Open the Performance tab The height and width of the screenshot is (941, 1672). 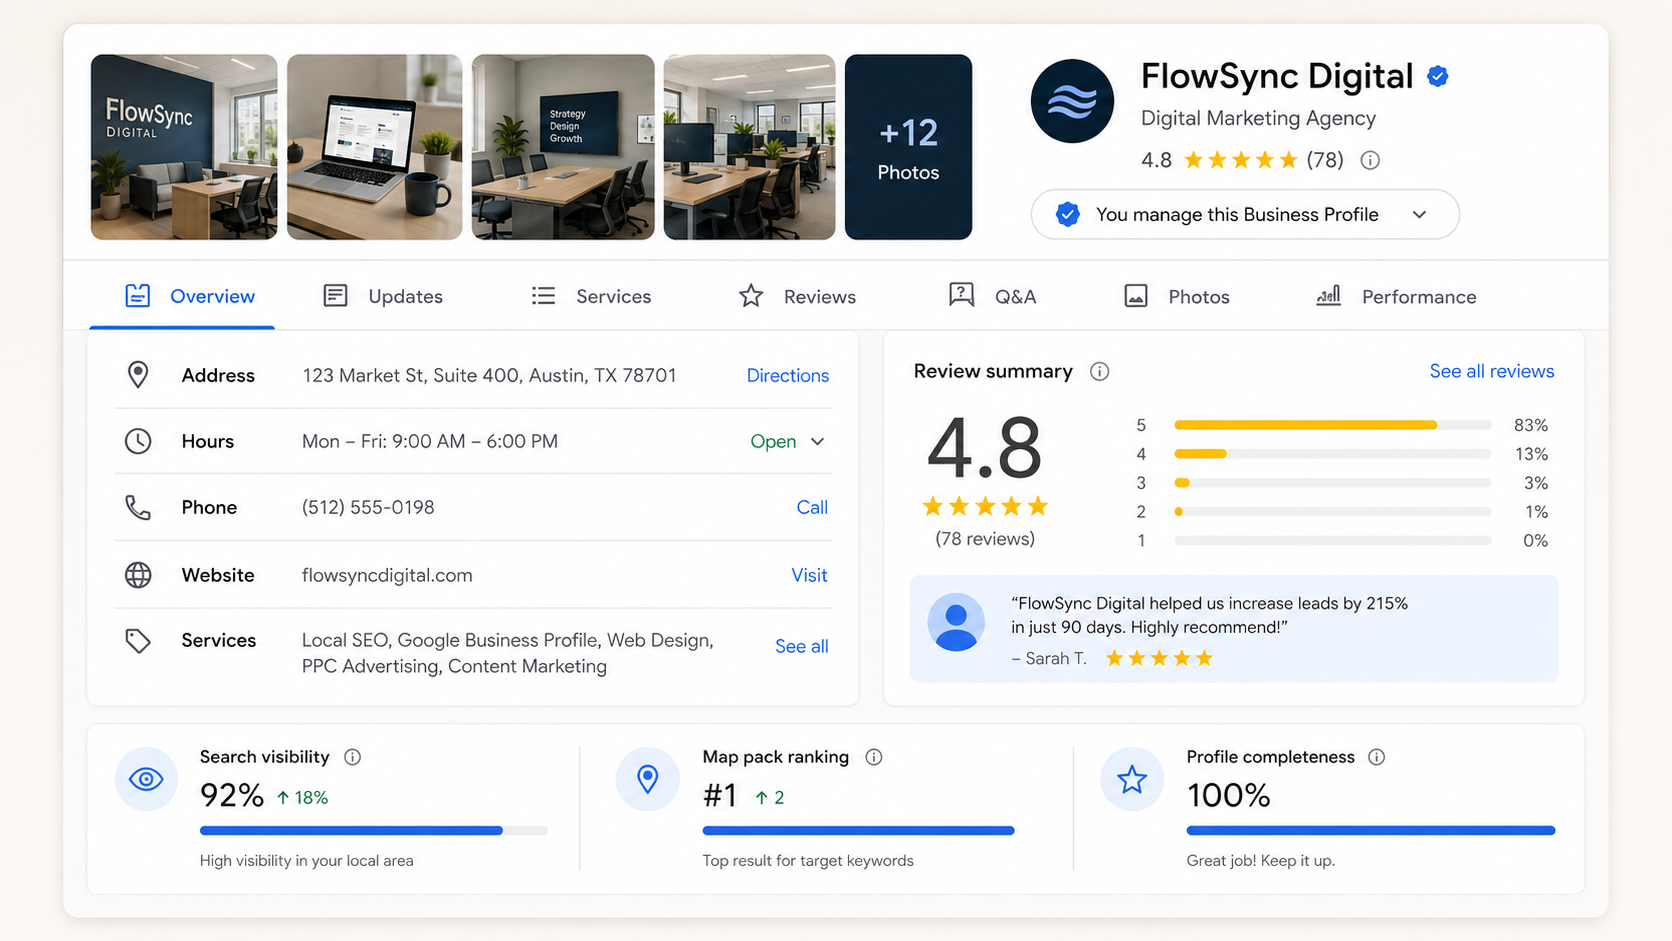(x=1396, y=297)
